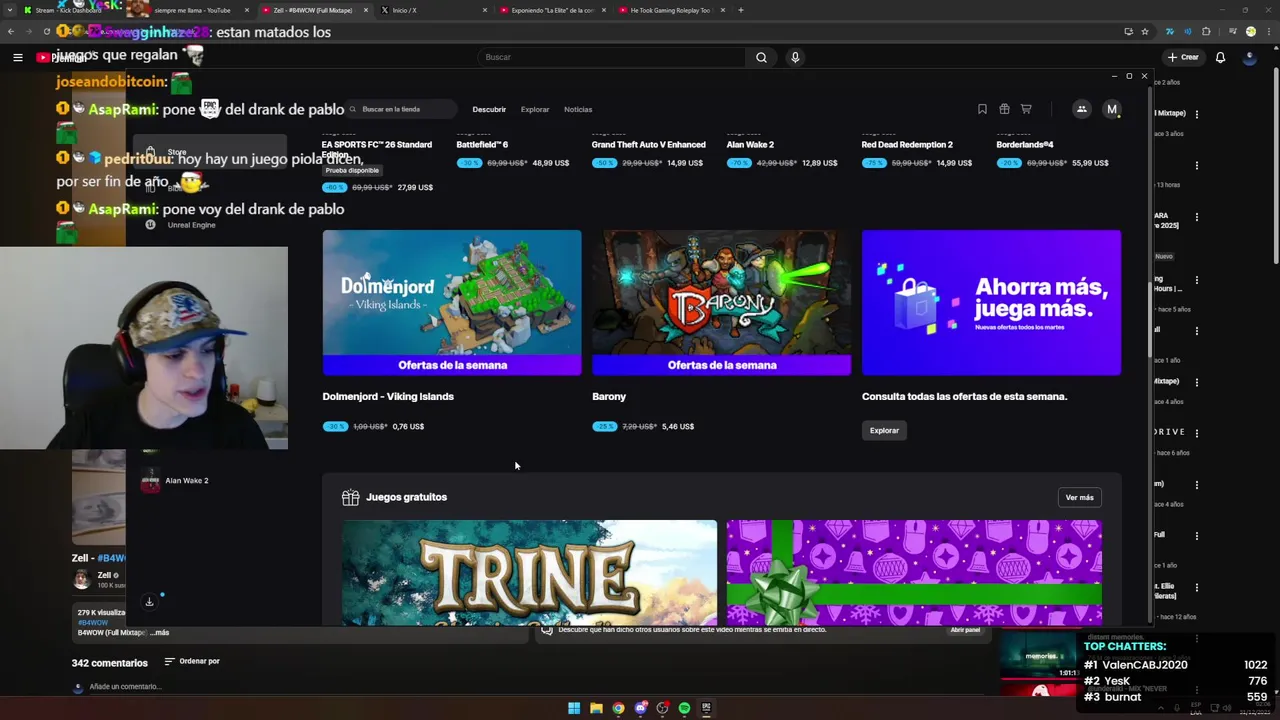The height and width of the screenshot is (720, 1280).
Task: Open options for first Mixtape sidebar video
Action: tap(1196, 114)
